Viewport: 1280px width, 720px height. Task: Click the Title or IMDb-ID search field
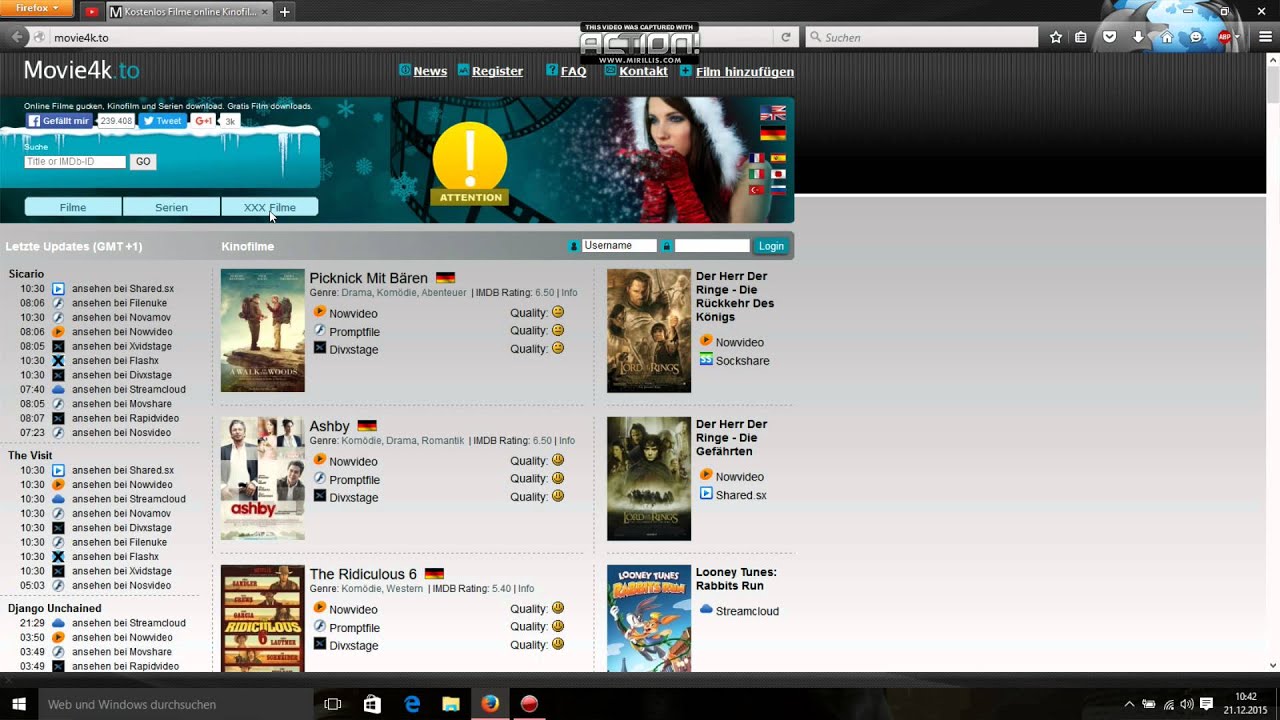pos(75,162)
